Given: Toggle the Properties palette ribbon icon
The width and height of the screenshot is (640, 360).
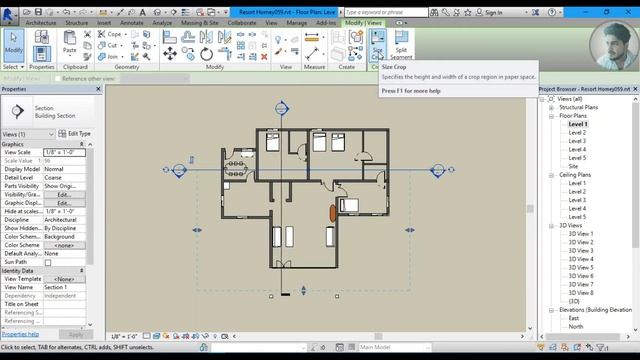Looking at the screenshot, I should 42,54.
